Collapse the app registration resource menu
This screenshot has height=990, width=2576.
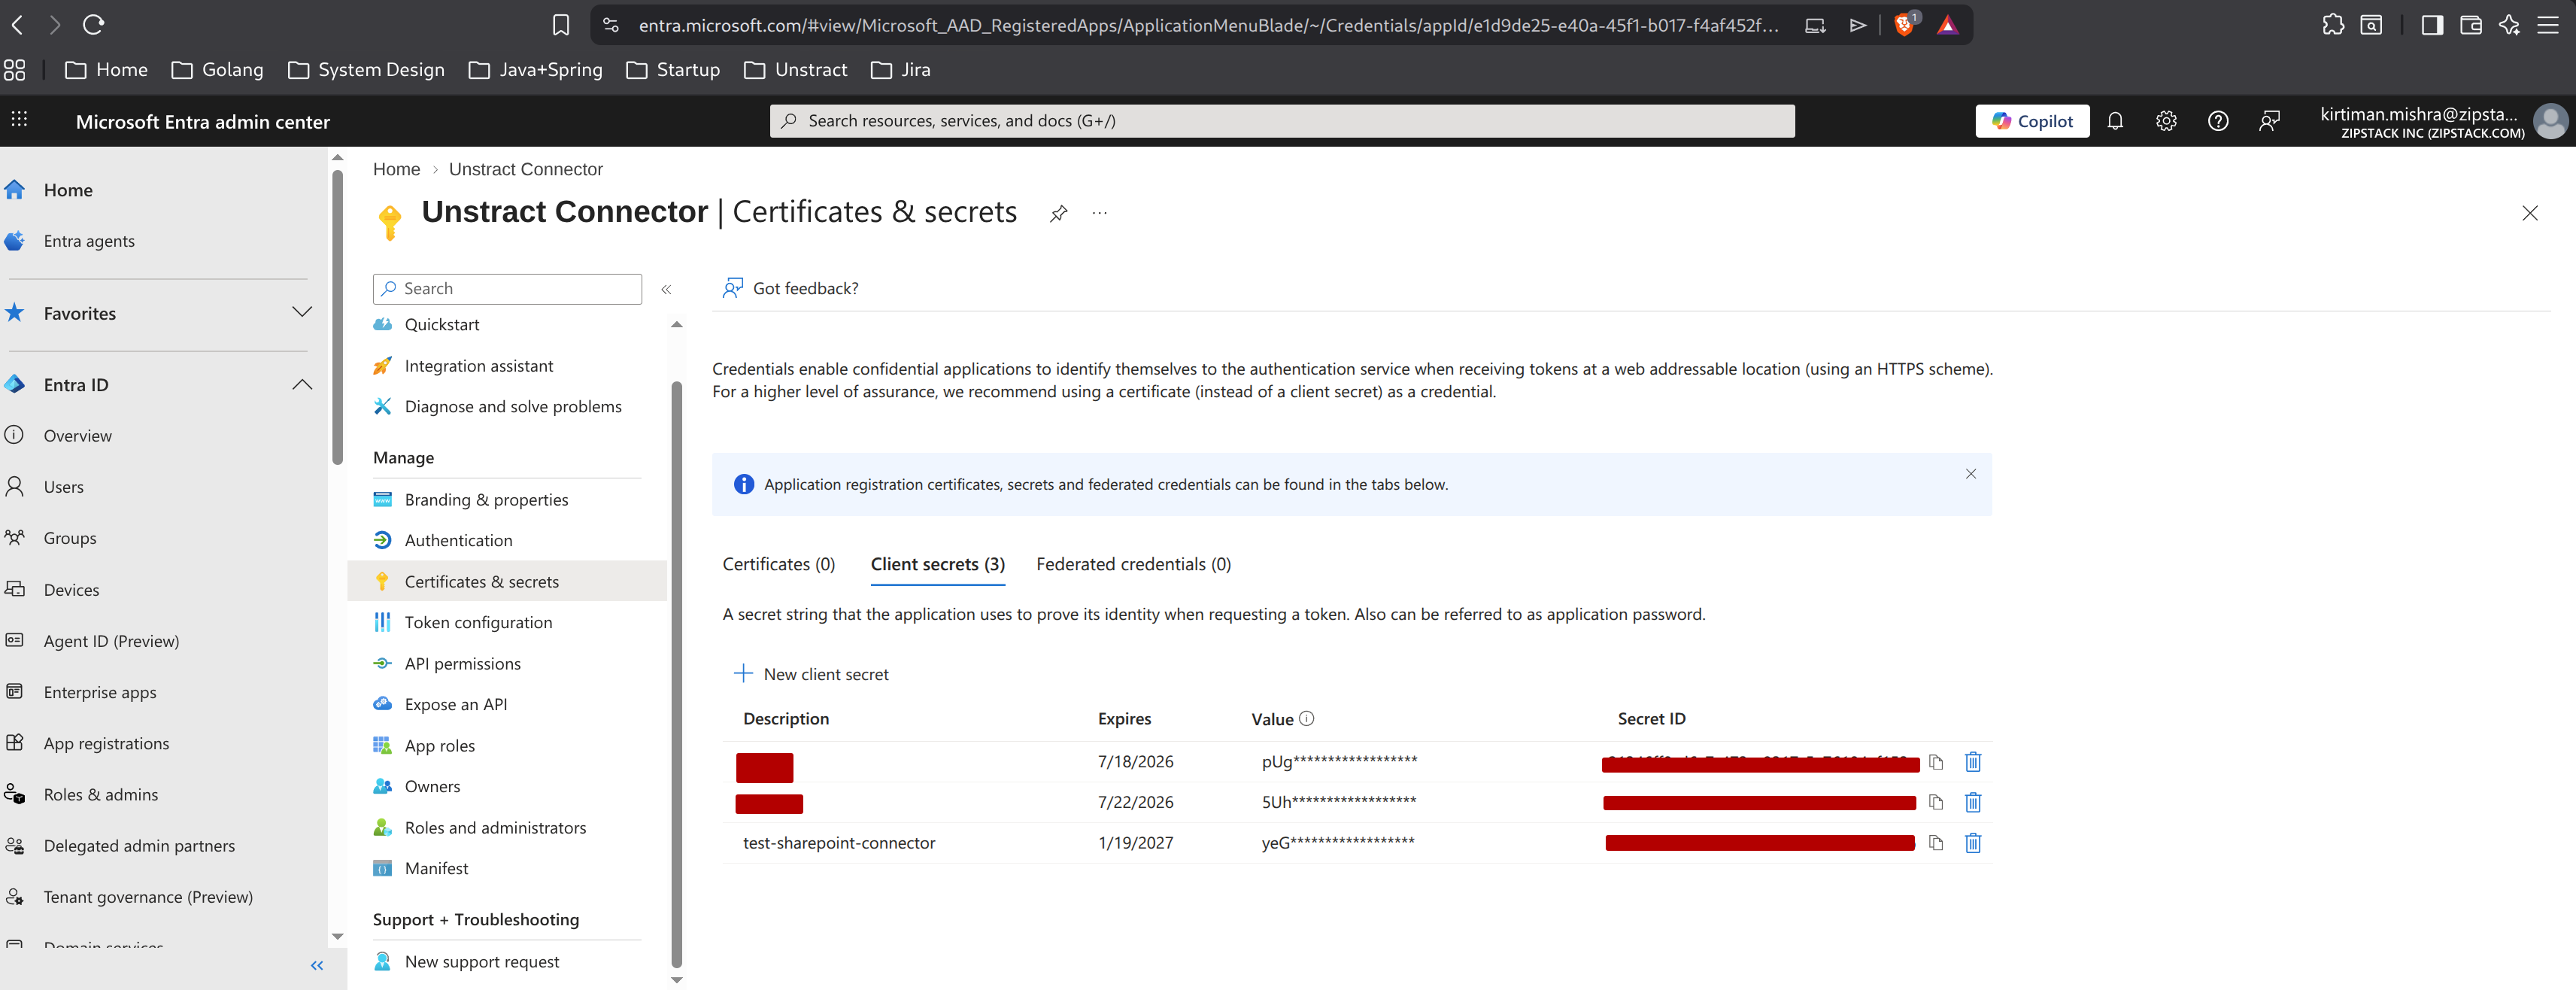(x=666, y=289)
